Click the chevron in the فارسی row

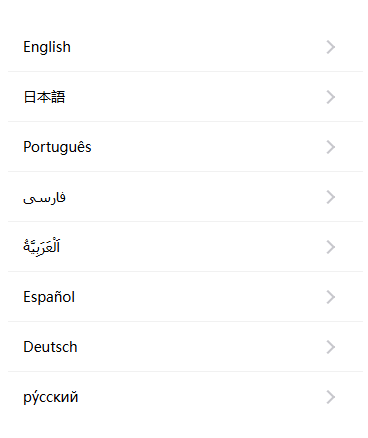coord(330,197)
